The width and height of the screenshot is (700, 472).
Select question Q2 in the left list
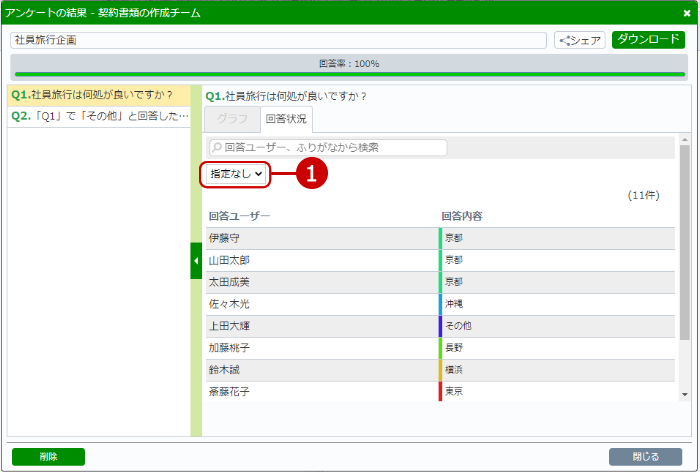pos(99,117)
